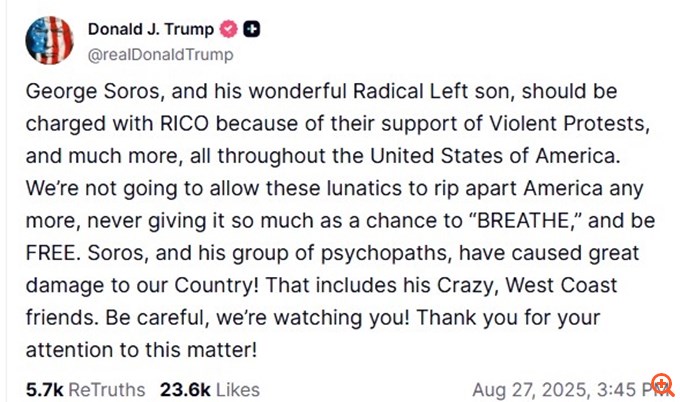The image size is (680, 402).
Task: Click the black plus badge icon
Action: coord(252,29)
